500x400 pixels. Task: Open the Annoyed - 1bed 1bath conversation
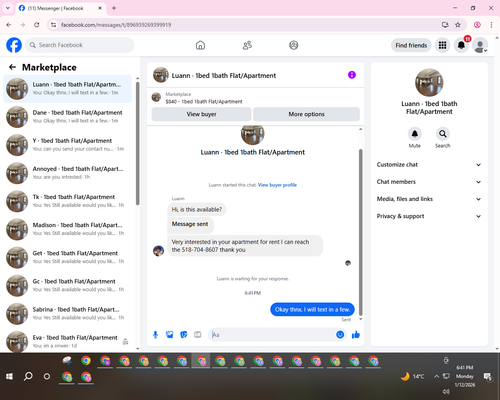68,173
